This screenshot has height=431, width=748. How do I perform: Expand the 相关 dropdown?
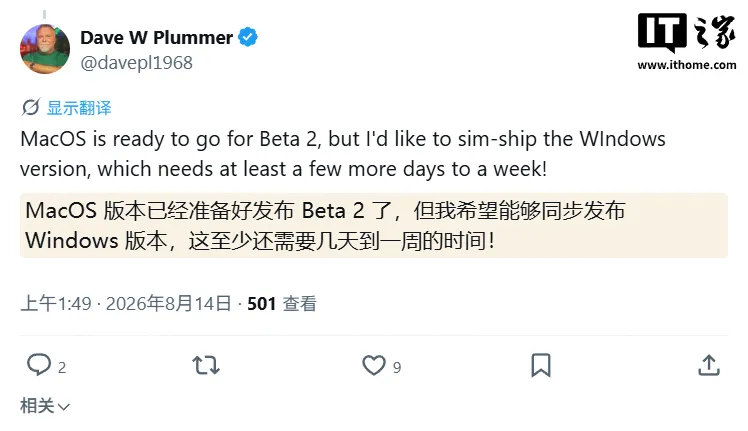[45, 406]
